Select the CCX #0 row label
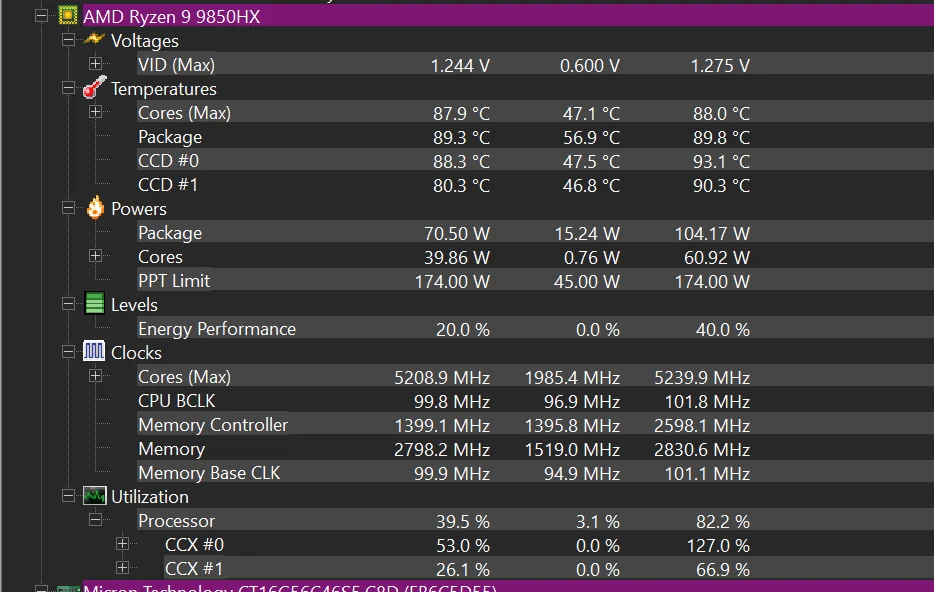The image size is (934, 592). [x=194, y=545]
